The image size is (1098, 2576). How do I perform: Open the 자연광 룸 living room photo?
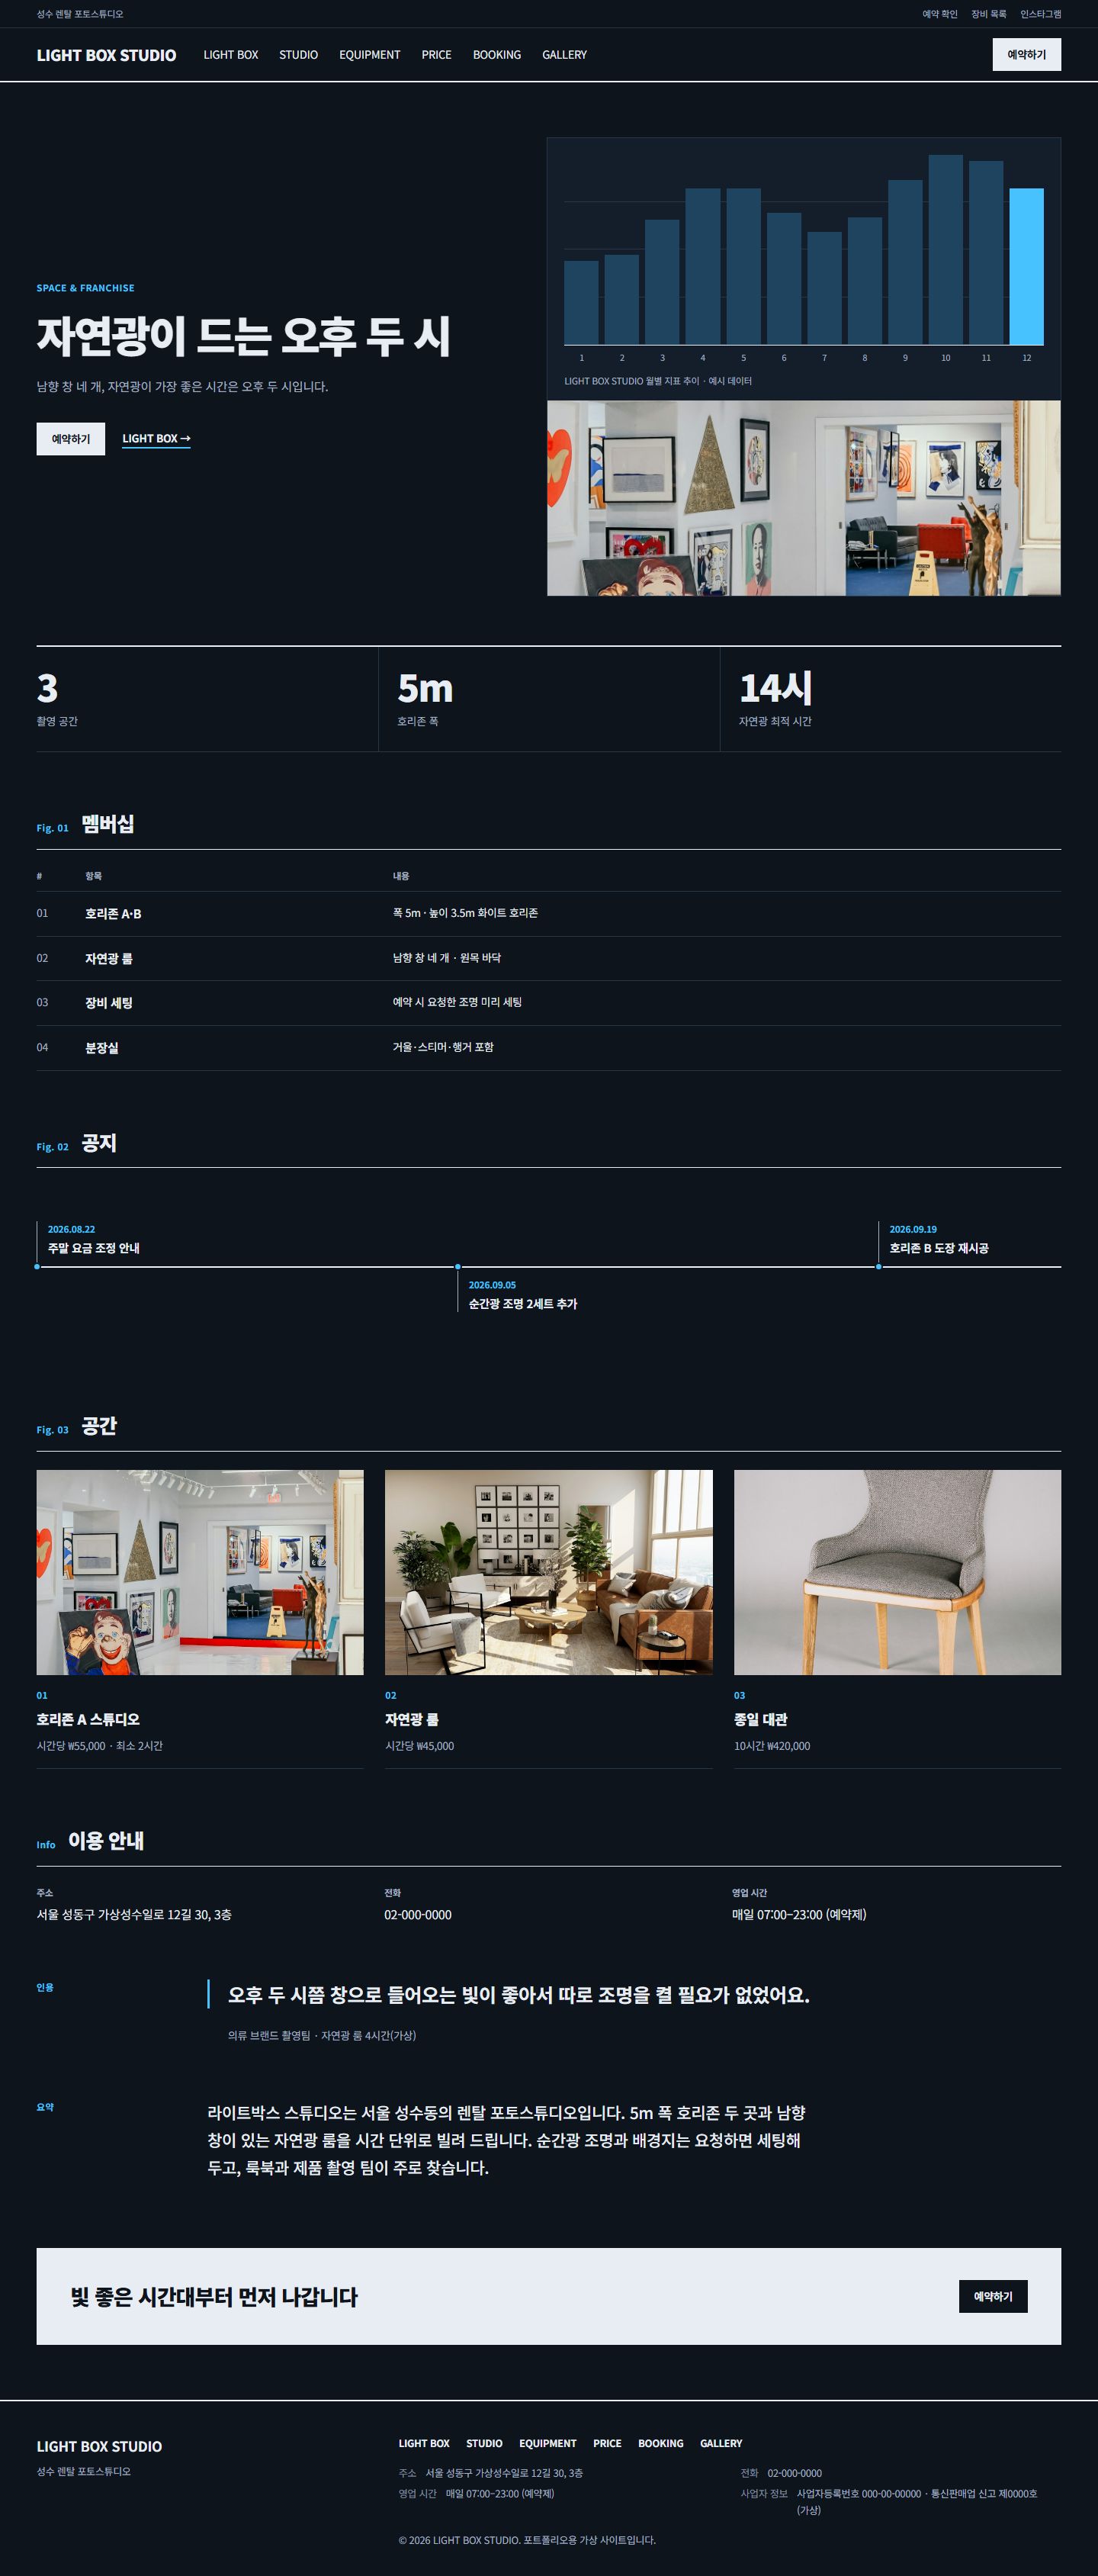(549, 1572)
